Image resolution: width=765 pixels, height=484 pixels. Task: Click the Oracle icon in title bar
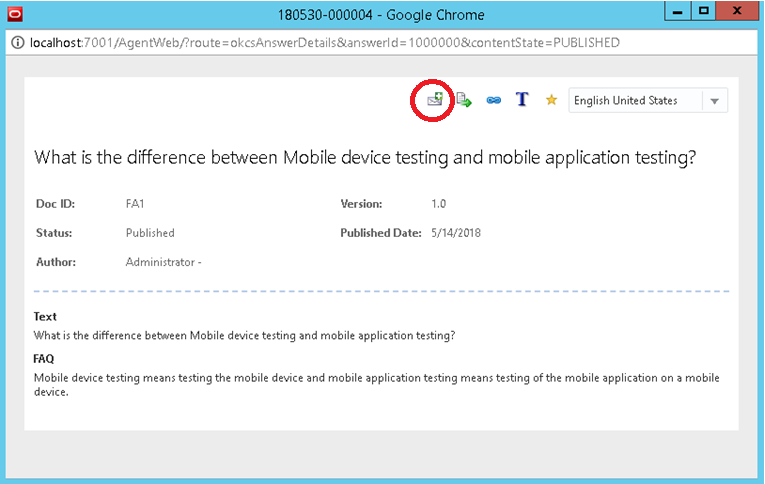(15, 15)
